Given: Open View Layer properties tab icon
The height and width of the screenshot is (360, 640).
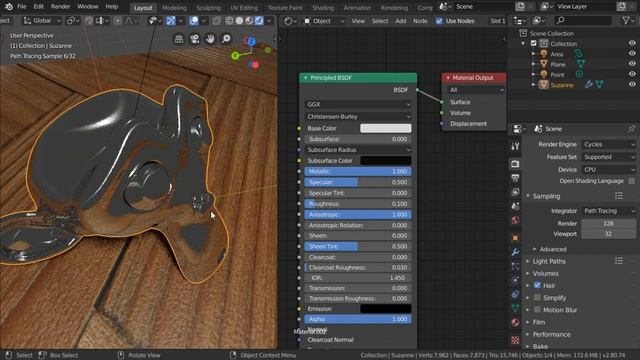Looking at the screenshot, I should coord(515,192).
